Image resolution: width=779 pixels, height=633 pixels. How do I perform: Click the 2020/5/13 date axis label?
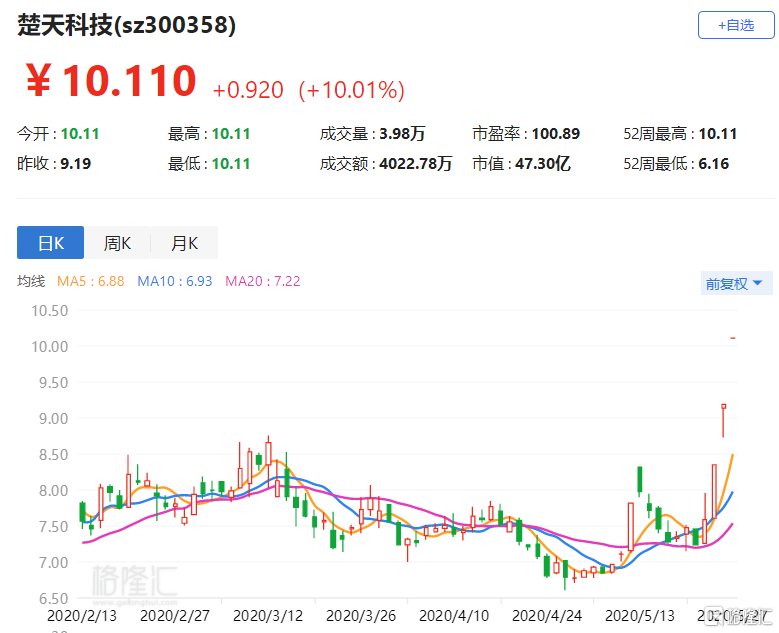point(640,616)
